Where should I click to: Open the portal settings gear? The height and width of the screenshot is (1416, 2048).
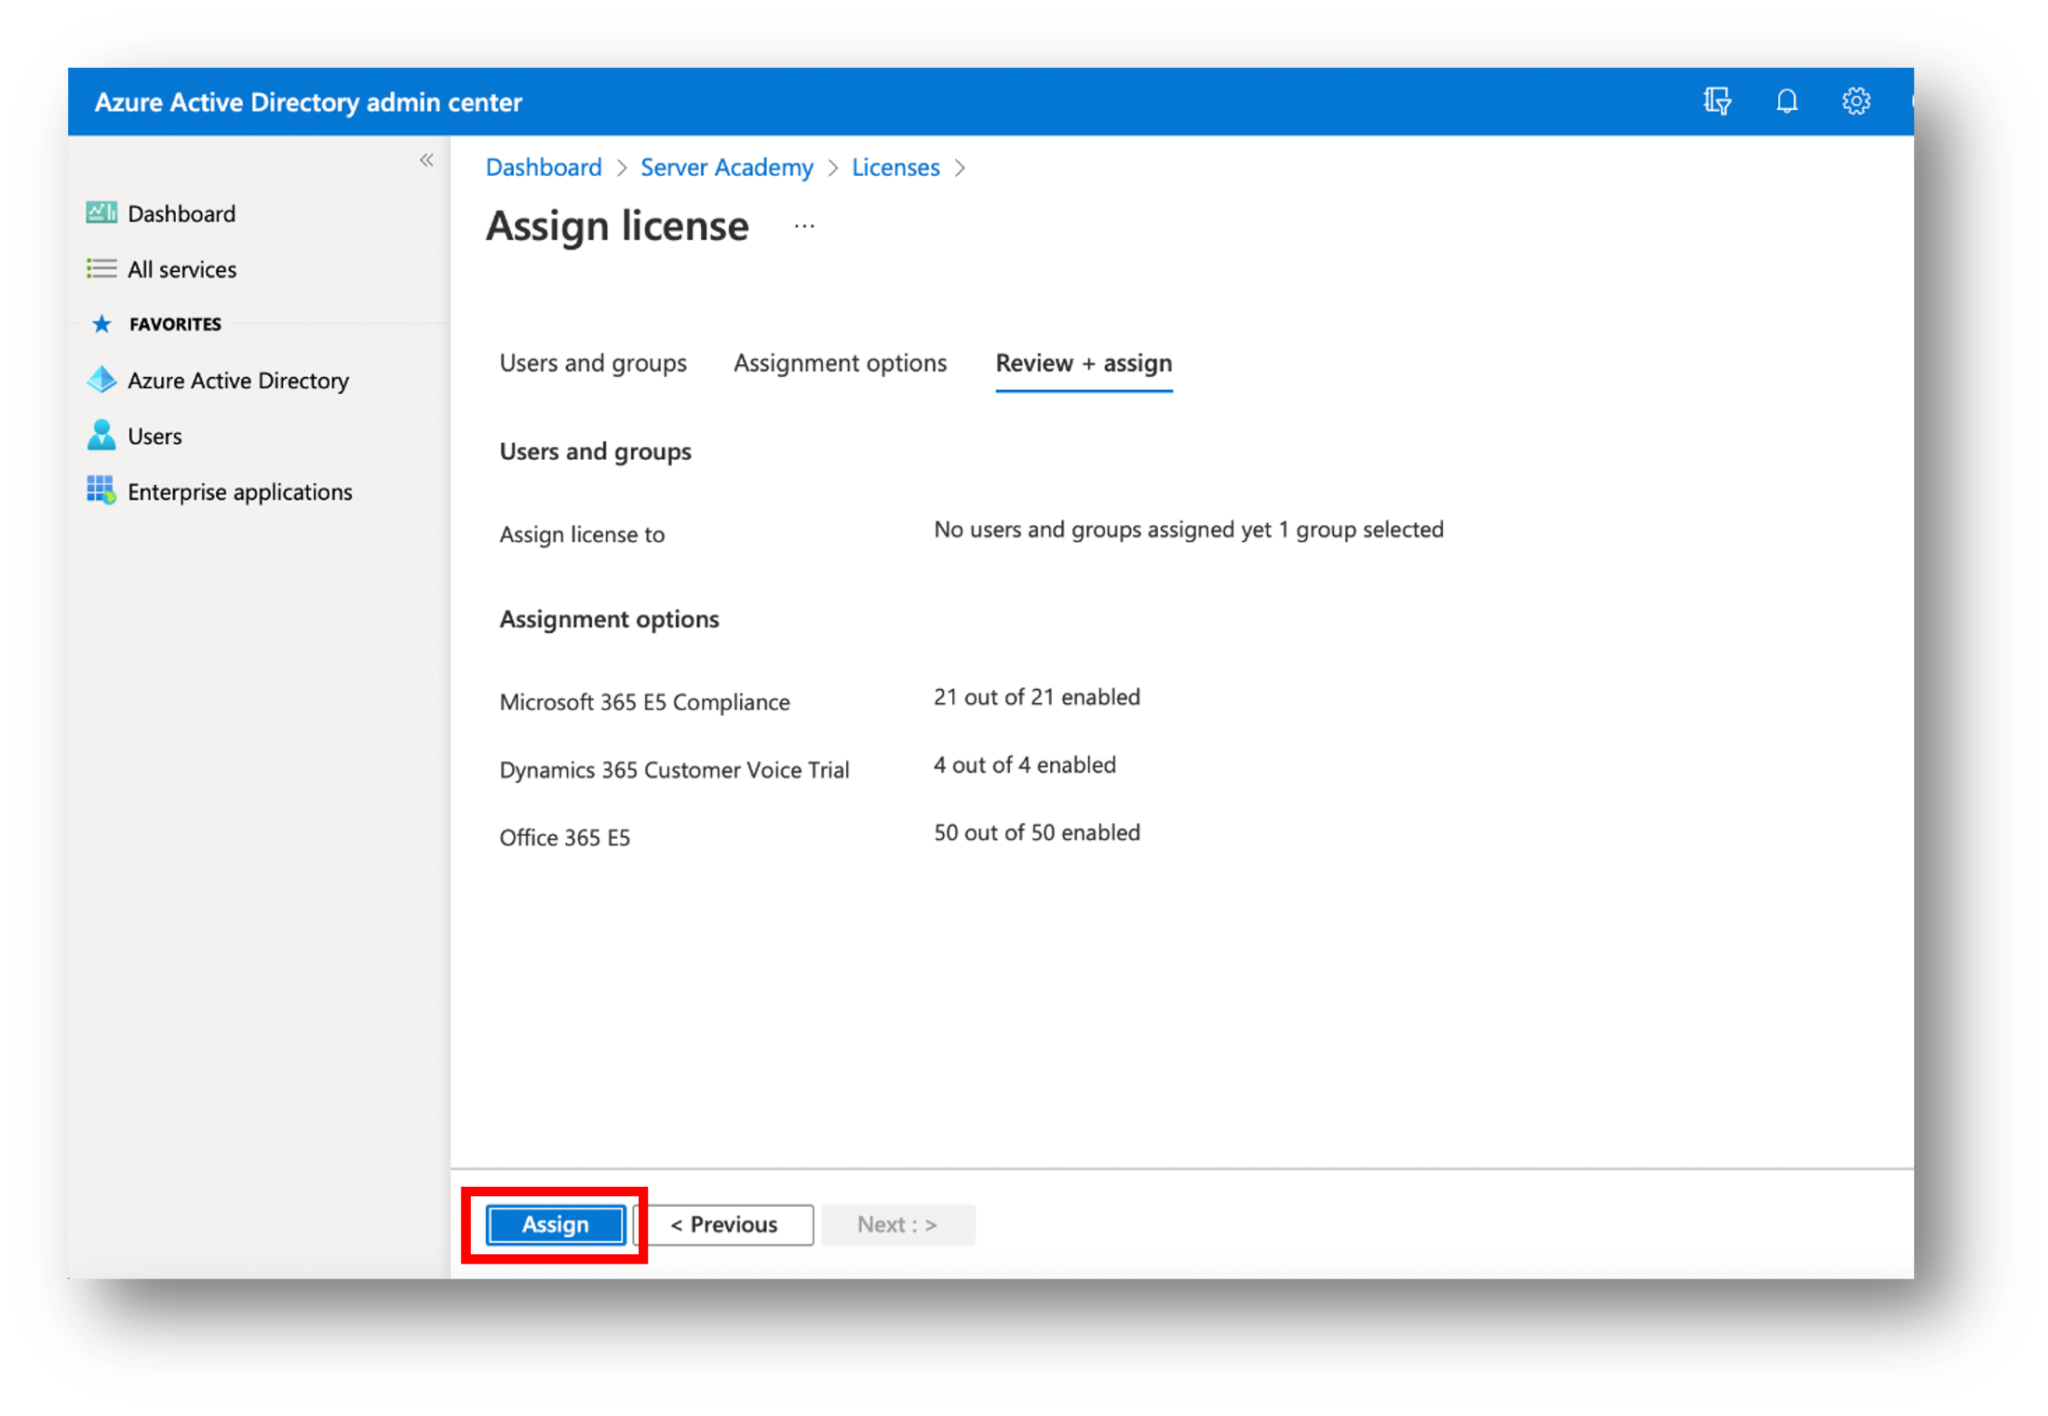[x=1856, y=101]
